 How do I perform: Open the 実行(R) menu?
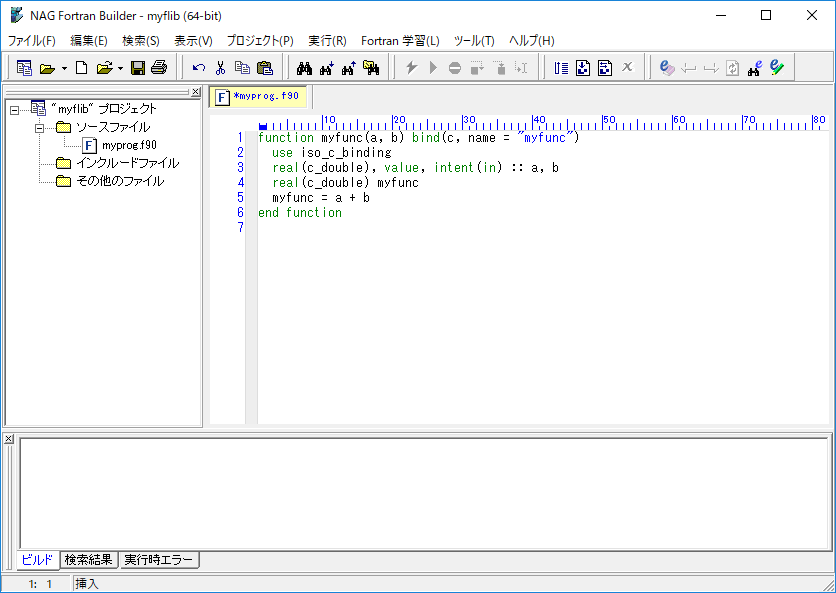(327, 41)
